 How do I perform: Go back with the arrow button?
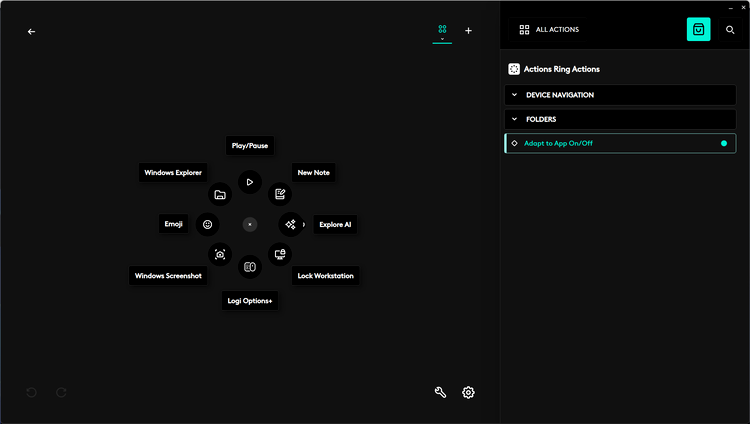click(31, 31)
